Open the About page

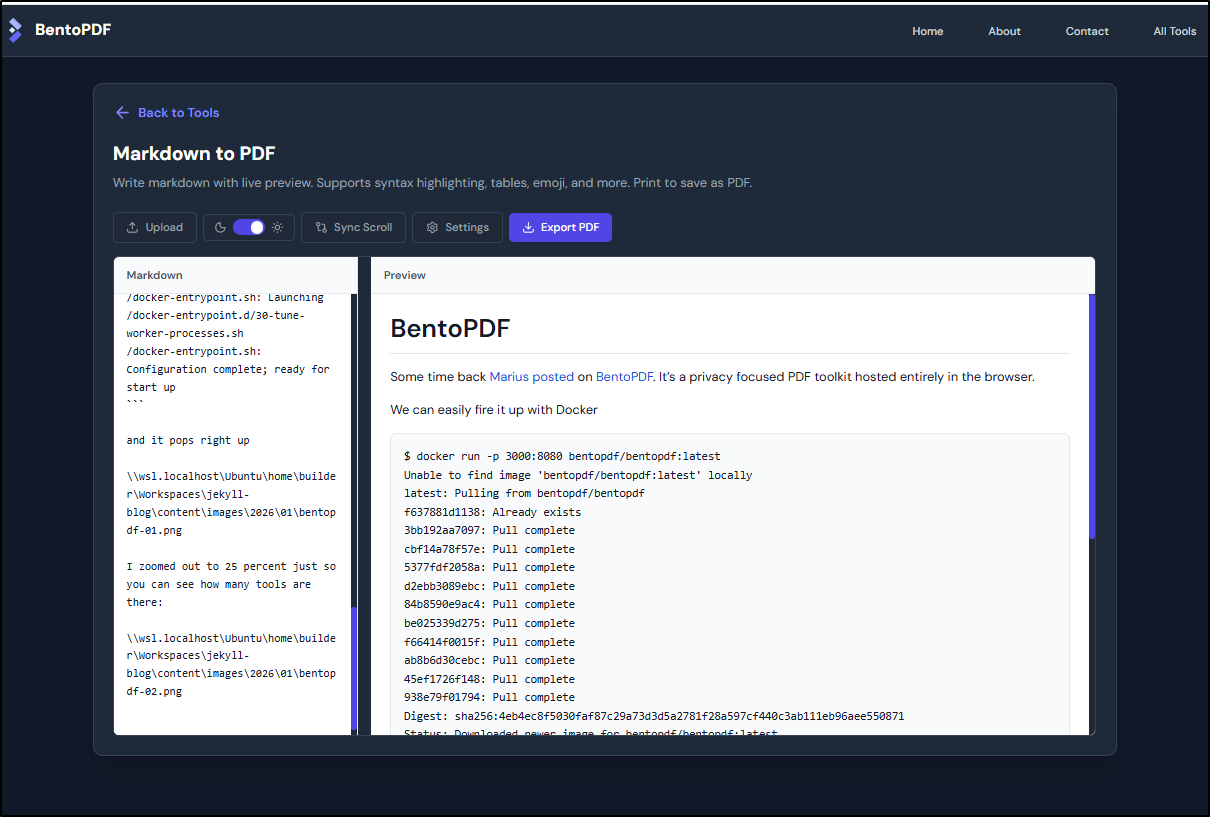[1004, 31]
